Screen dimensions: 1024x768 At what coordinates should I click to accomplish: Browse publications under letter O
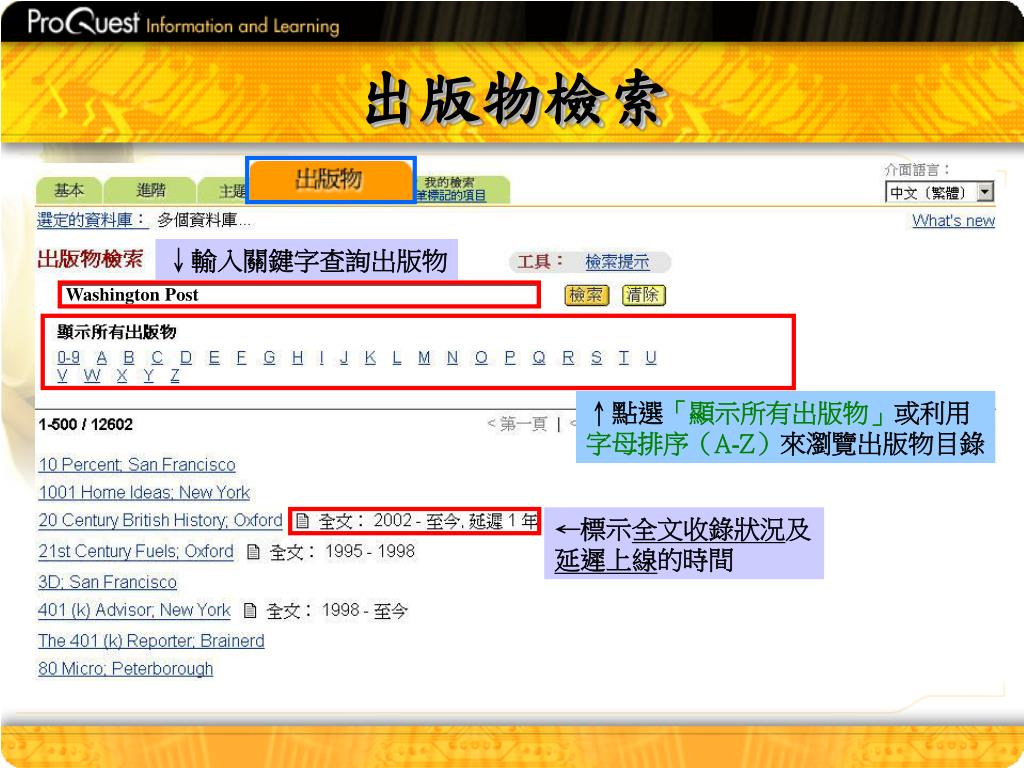[x=481, y=357]
